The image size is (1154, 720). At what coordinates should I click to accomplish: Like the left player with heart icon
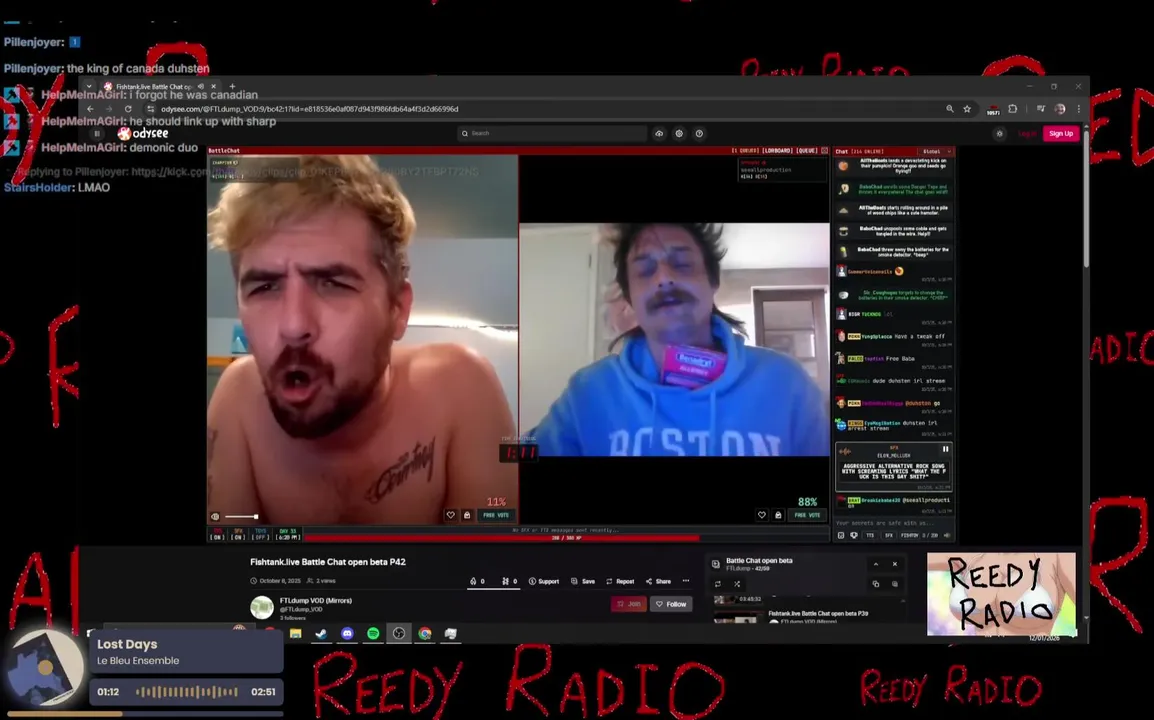[x=450, y=515]
